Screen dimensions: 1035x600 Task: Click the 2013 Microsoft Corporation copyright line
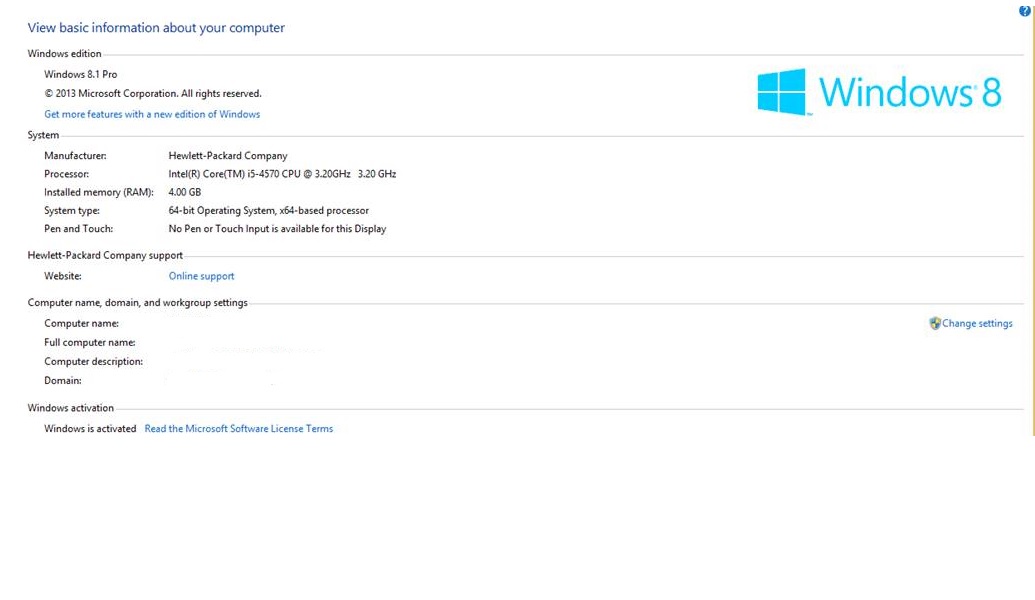click(x=152, y=94)
